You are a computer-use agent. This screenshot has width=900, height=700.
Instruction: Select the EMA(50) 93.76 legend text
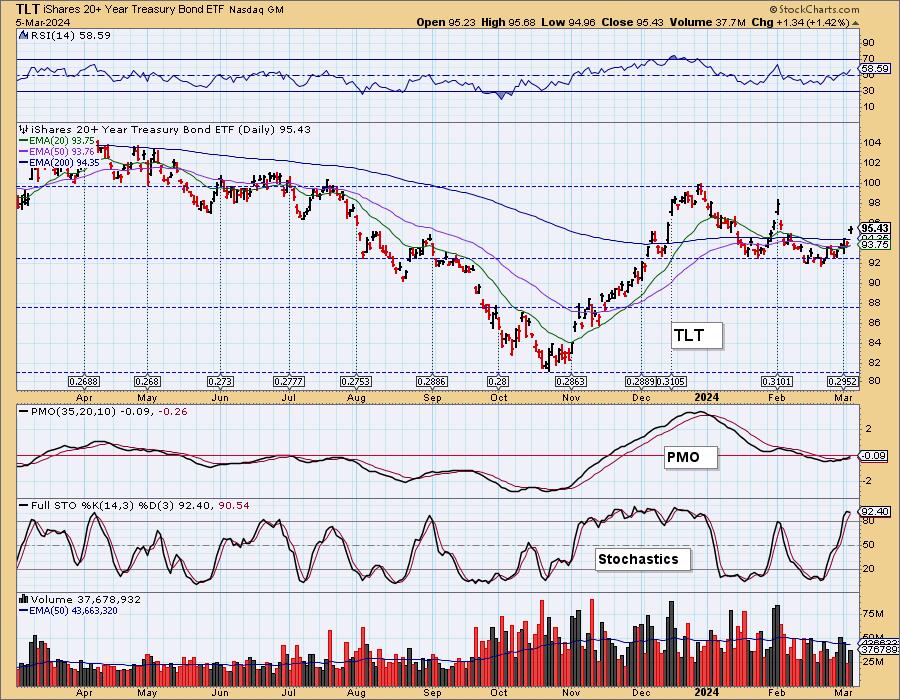pos(61,151)
